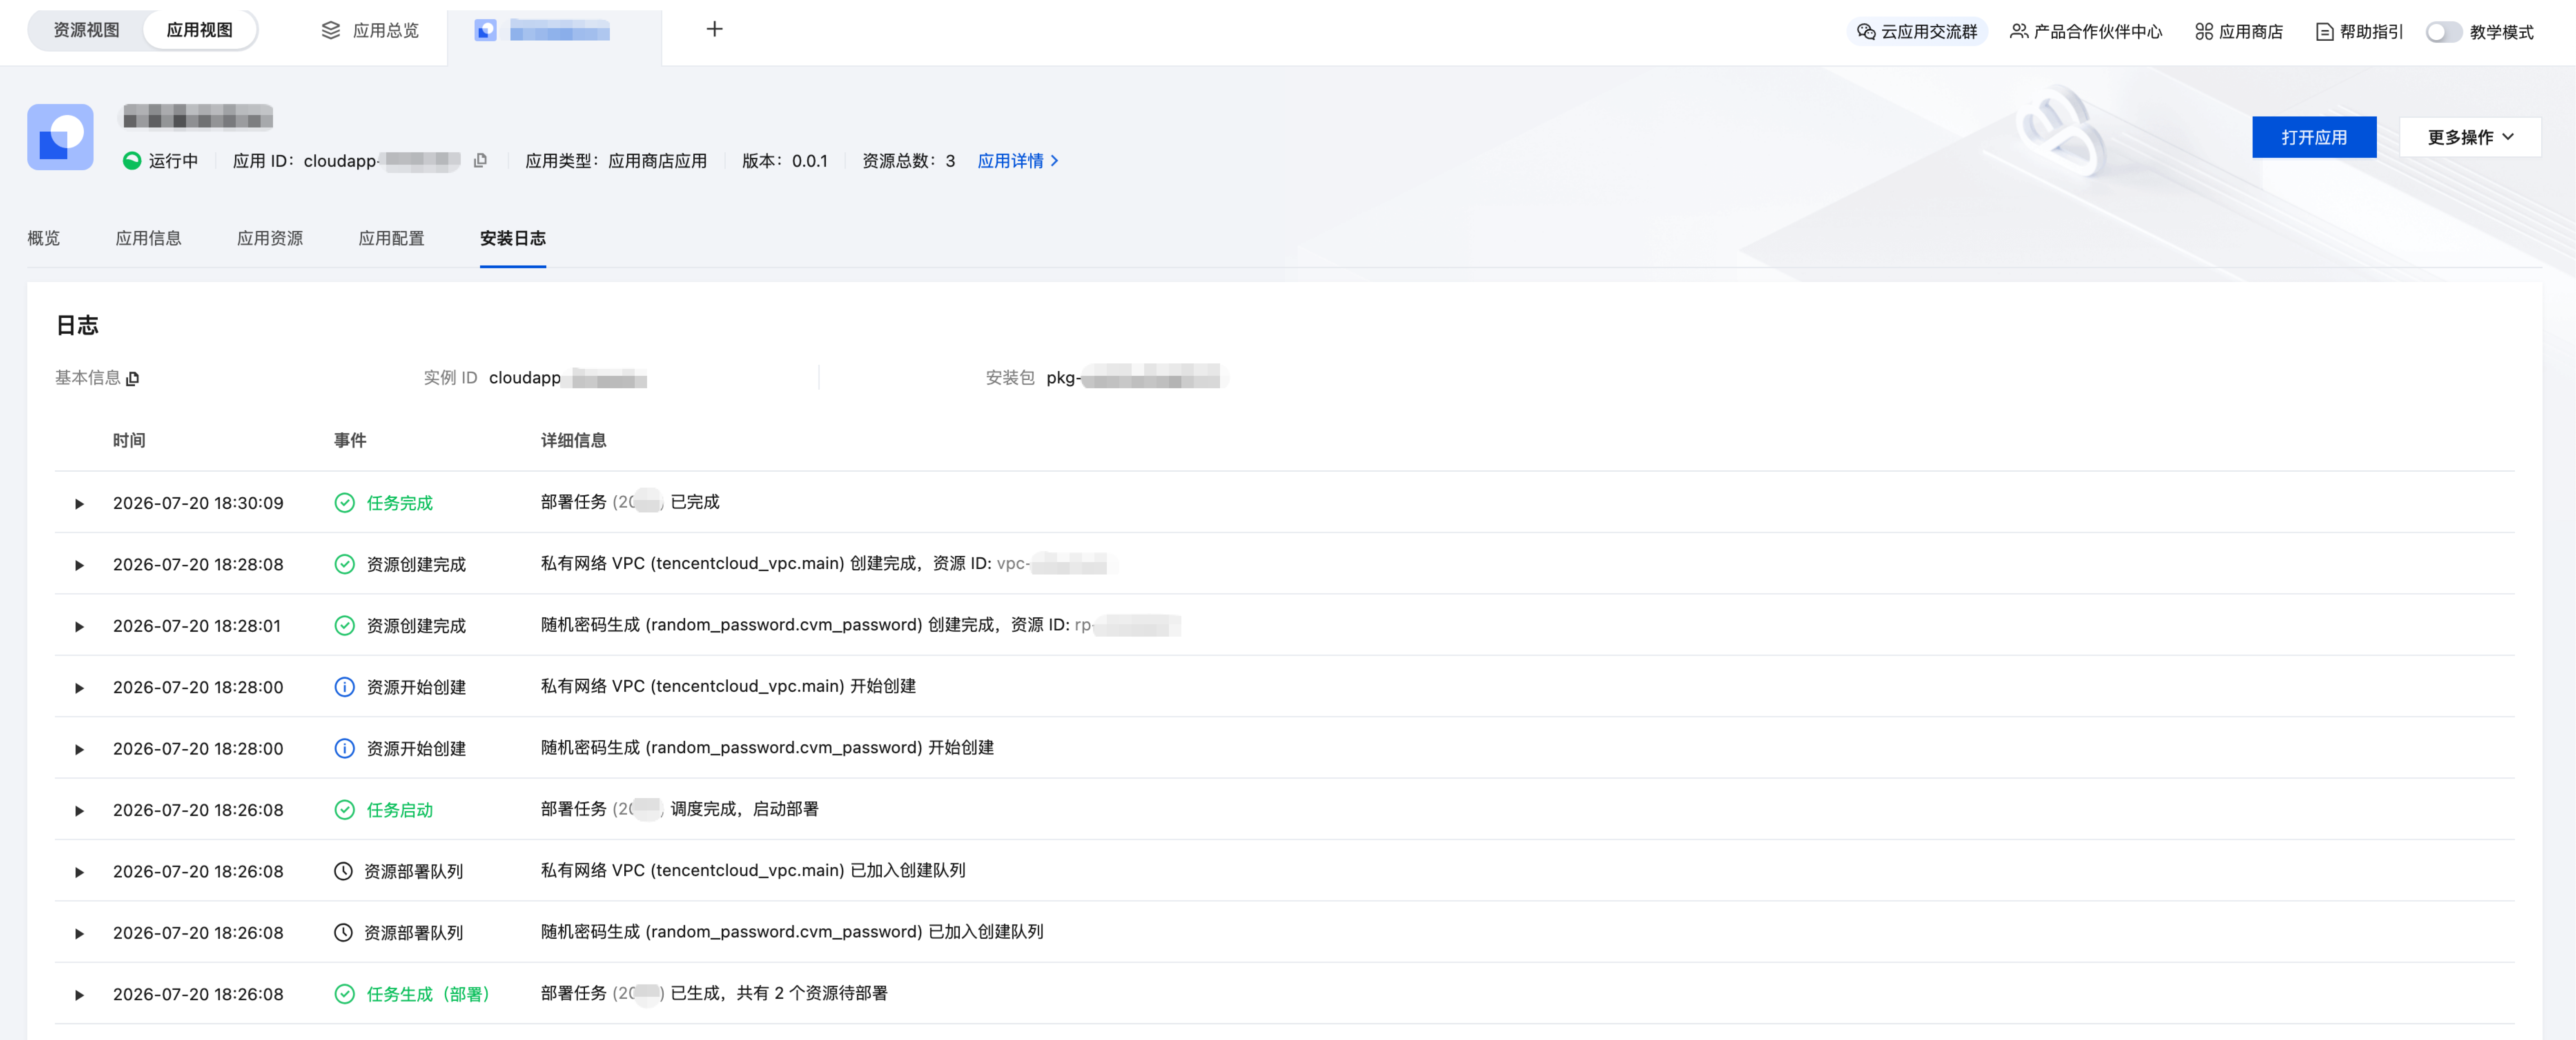Expand the 任务生成（部署）log row
Screen dimensions: 2576x1040
click(79, 996)
